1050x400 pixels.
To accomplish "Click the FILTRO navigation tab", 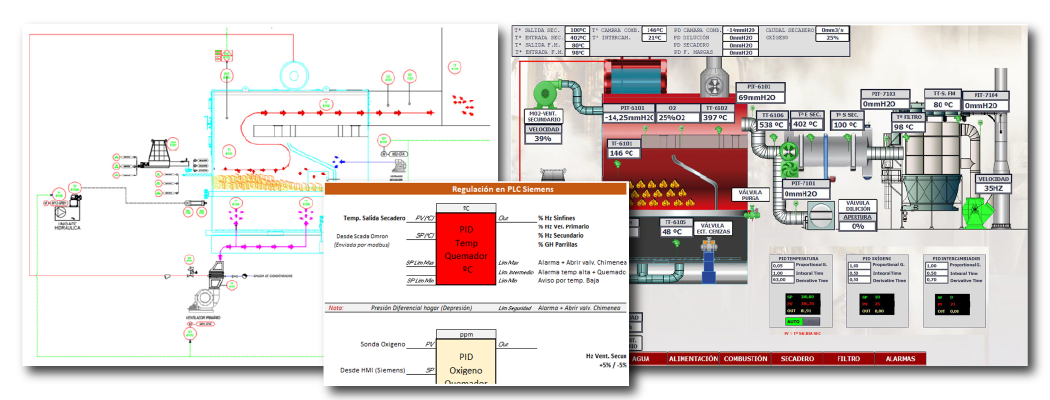I will [848, 357].
